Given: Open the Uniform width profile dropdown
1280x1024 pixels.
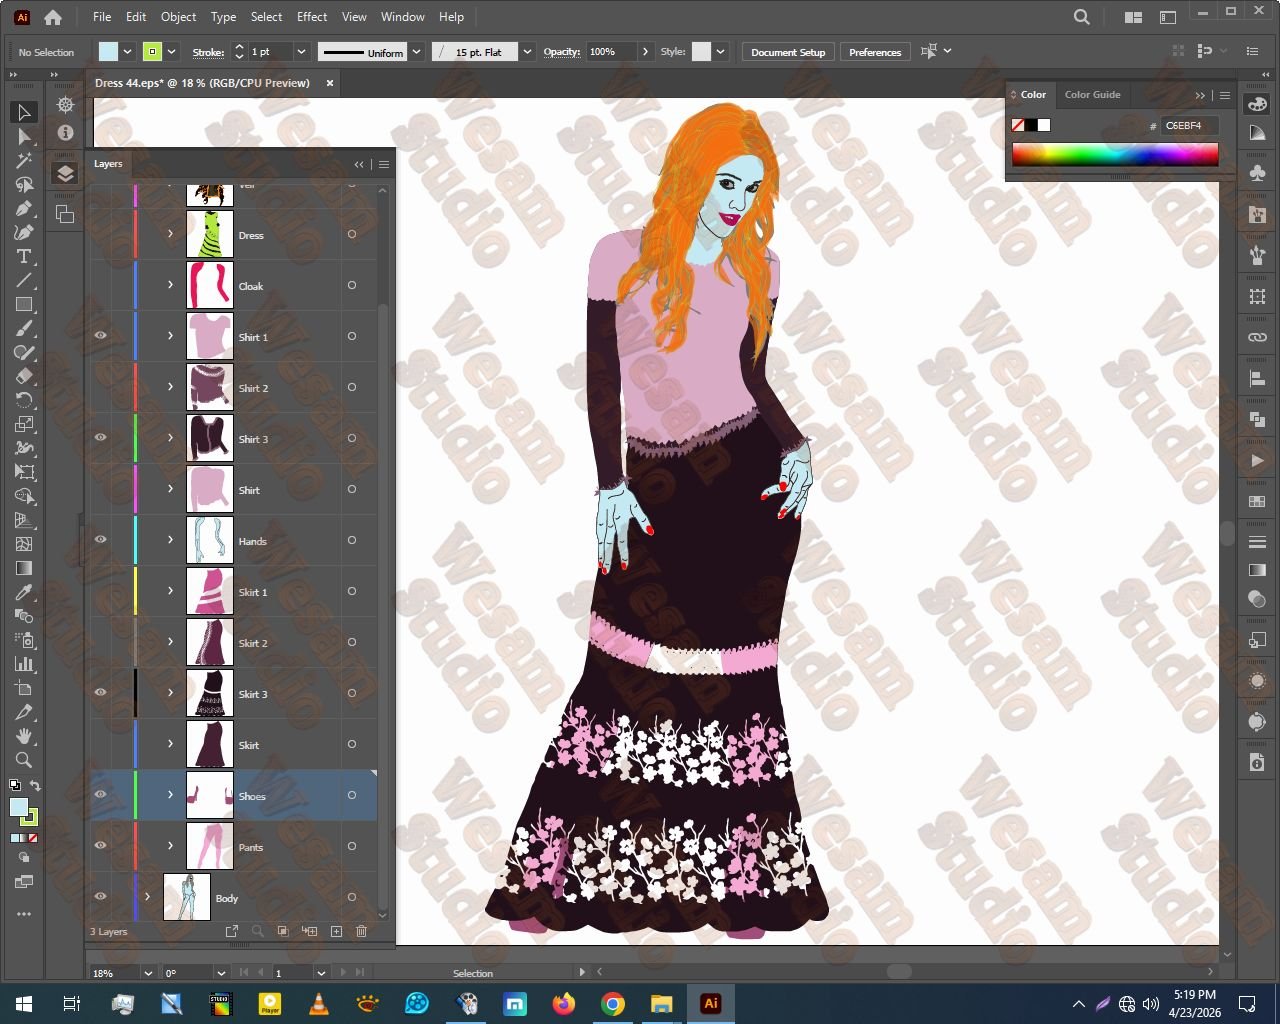Looking at the screenshot, I should coord(417,52).
